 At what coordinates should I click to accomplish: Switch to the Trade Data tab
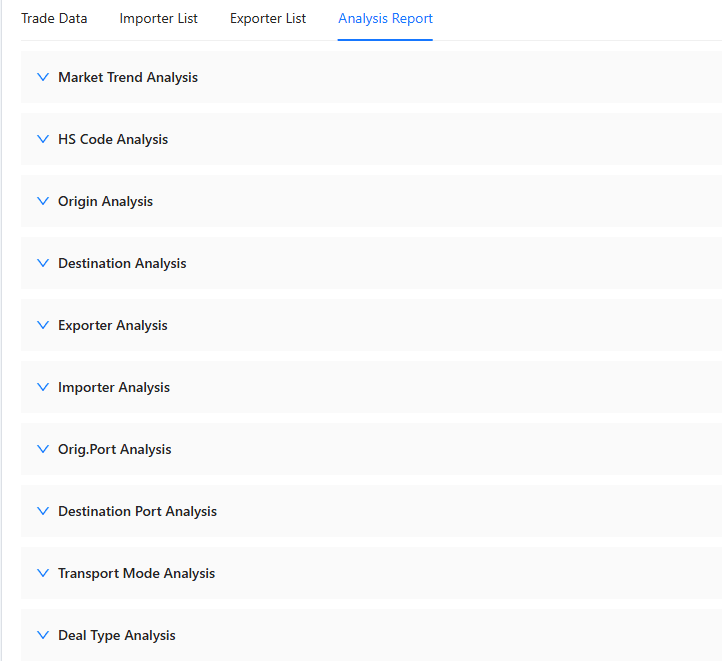54,18
